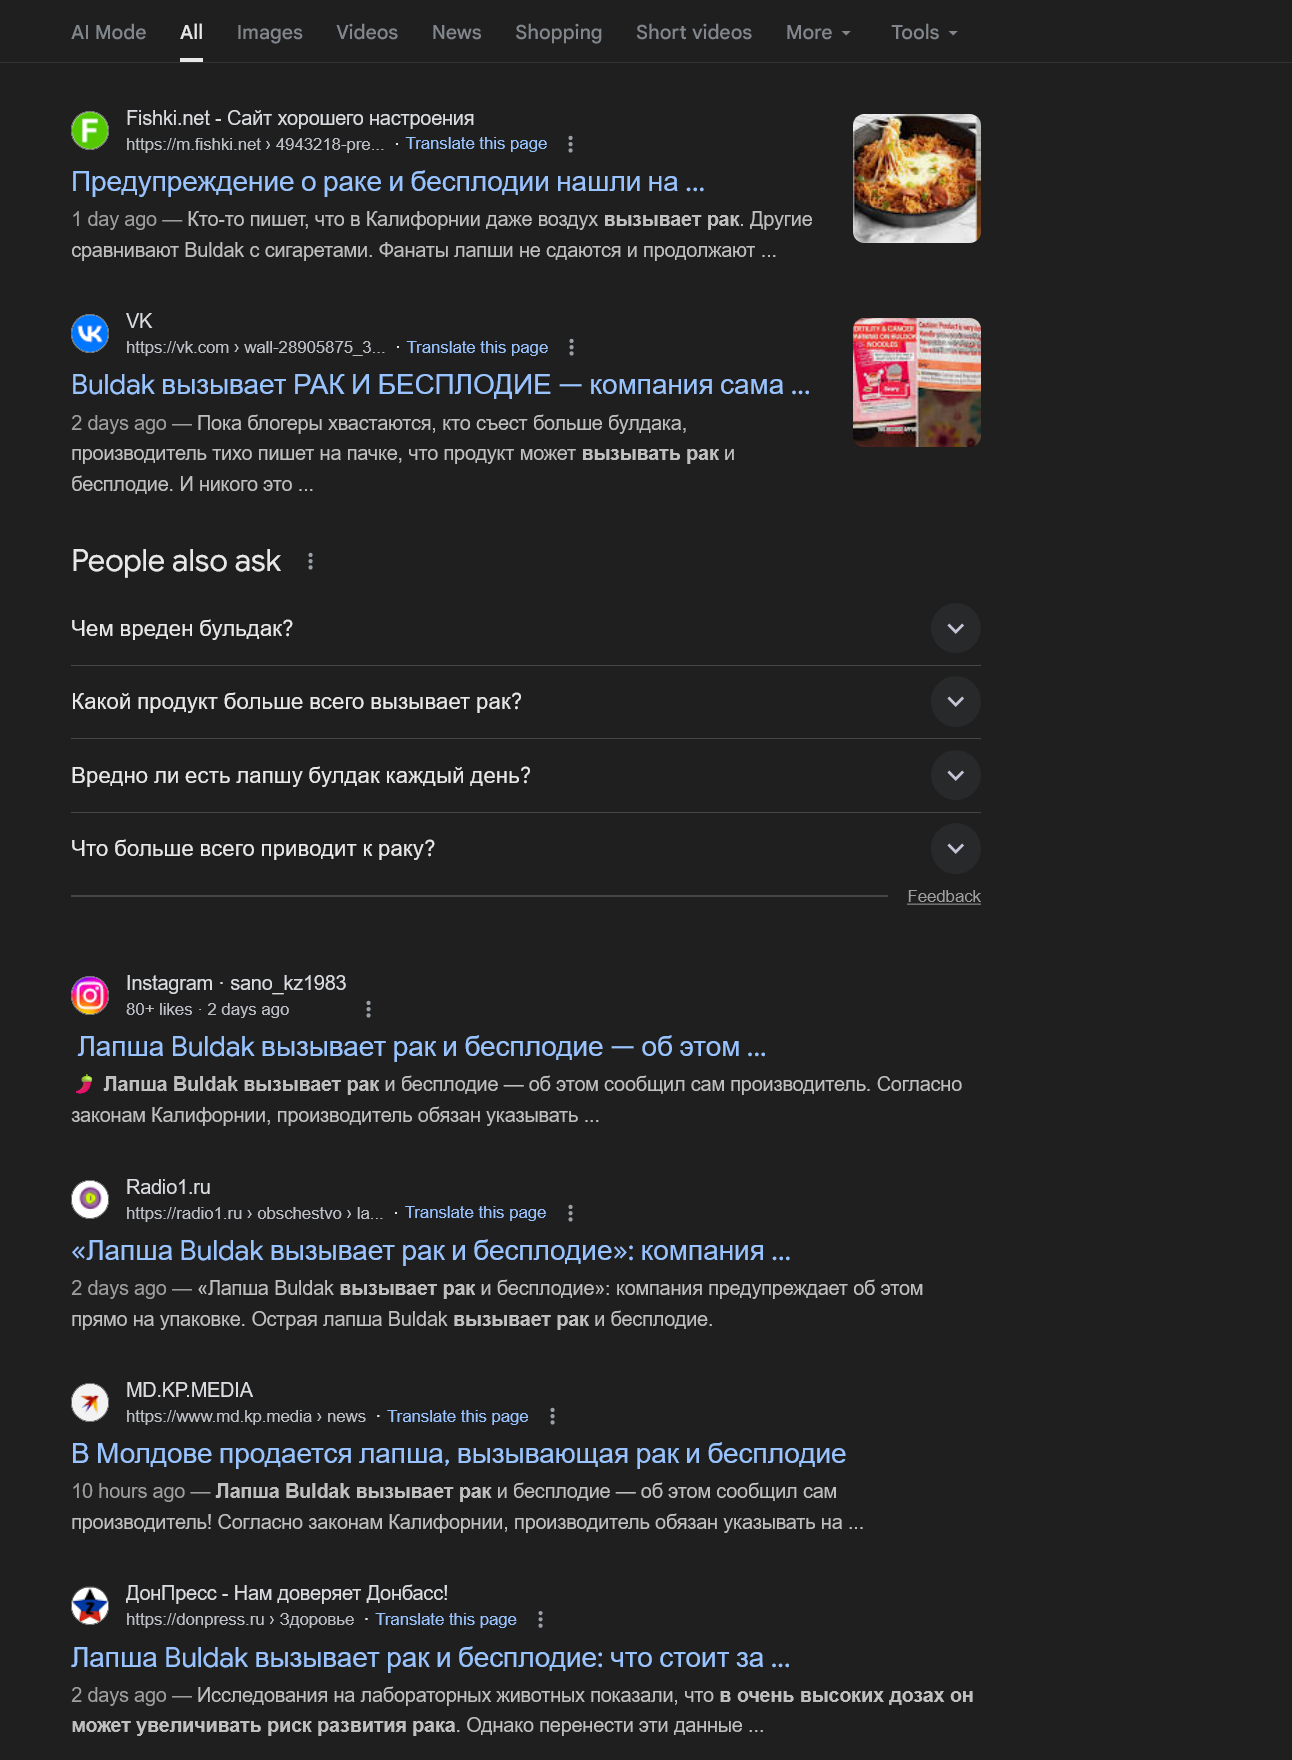Expand Какой продукт больше всего вызывает рак?

click(526, 702)
